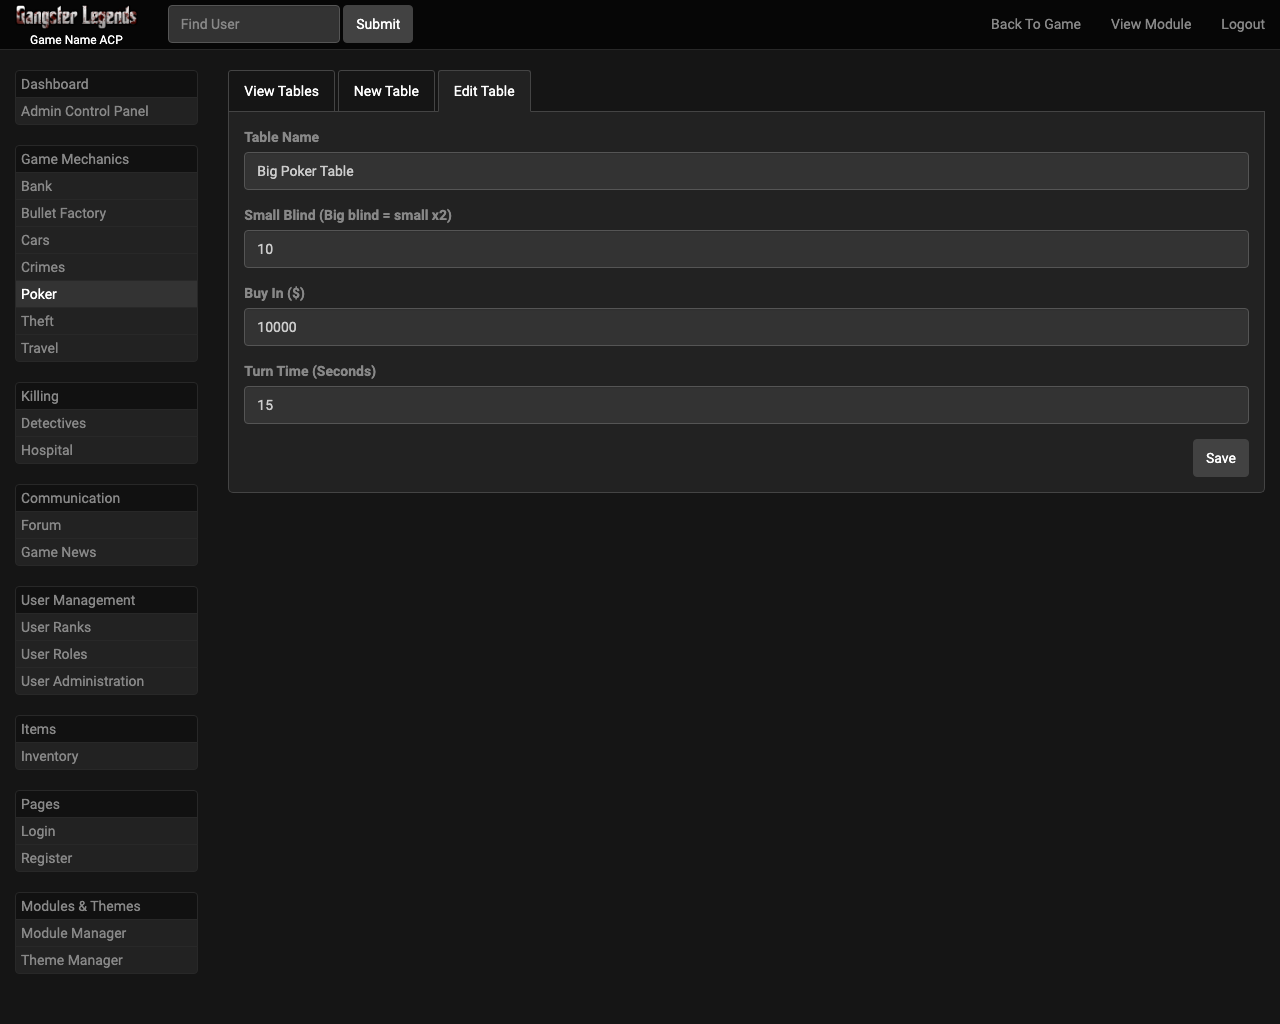The height and width of the screenshot is (1024, 1280).
Task: Navigate to Crimes settings
Action: [x=106, y=267]
